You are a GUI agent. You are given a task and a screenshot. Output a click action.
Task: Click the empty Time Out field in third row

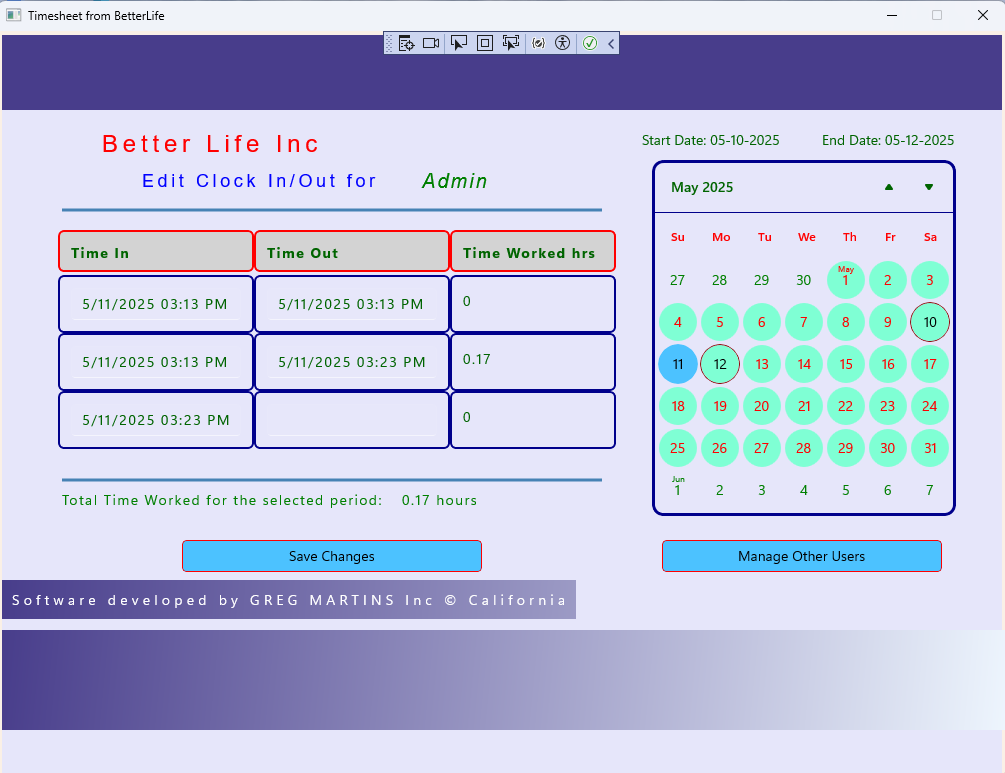coord(352,420)
